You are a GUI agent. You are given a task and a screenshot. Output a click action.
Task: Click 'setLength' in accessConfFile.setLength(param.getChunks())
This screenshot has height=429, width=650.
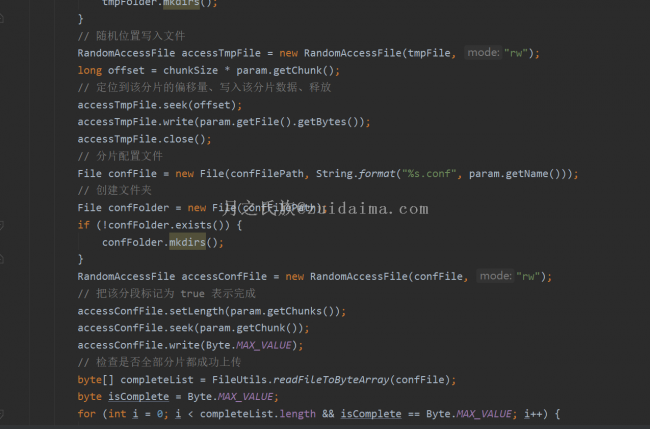pos(196,311)
